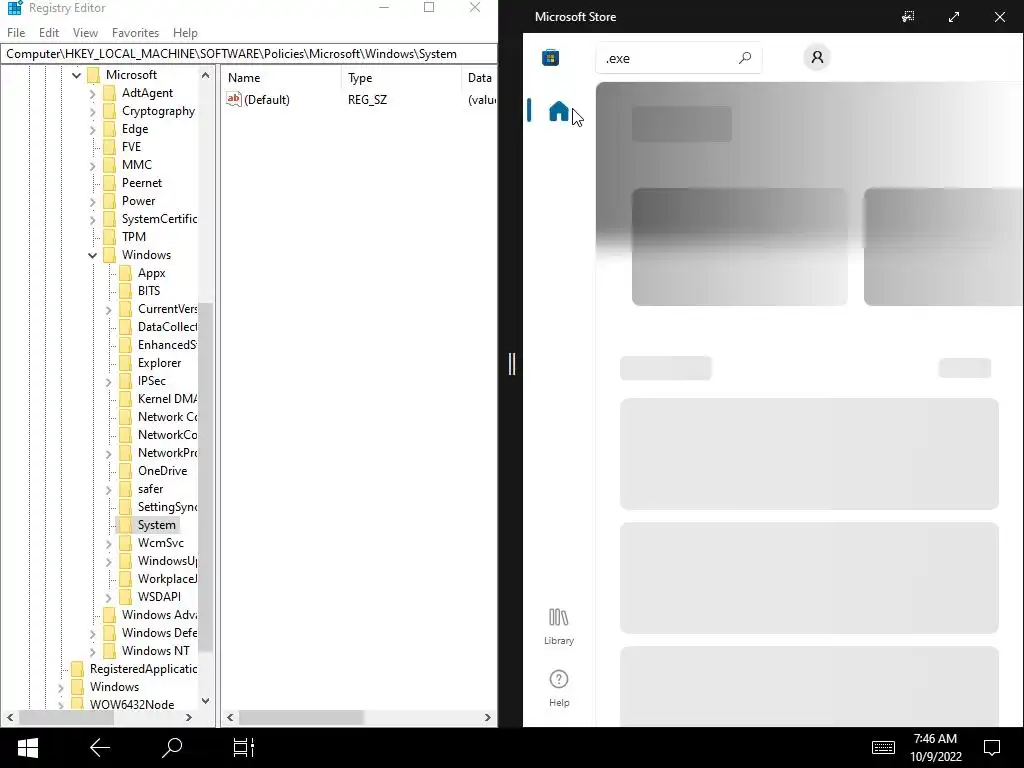Click the split-screen divider handle
The width and height of the screenshot is (1024, 768).
click(511, 364)
